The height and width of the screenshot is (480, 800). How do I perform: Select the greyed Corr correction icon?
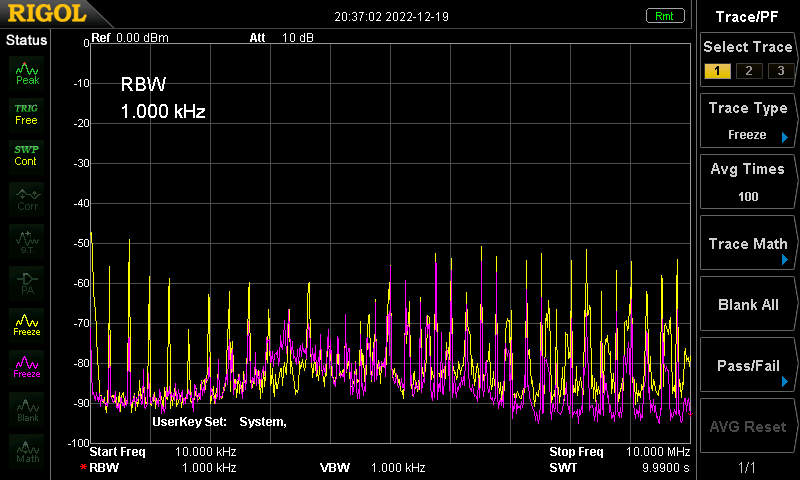tap(27, 199)
